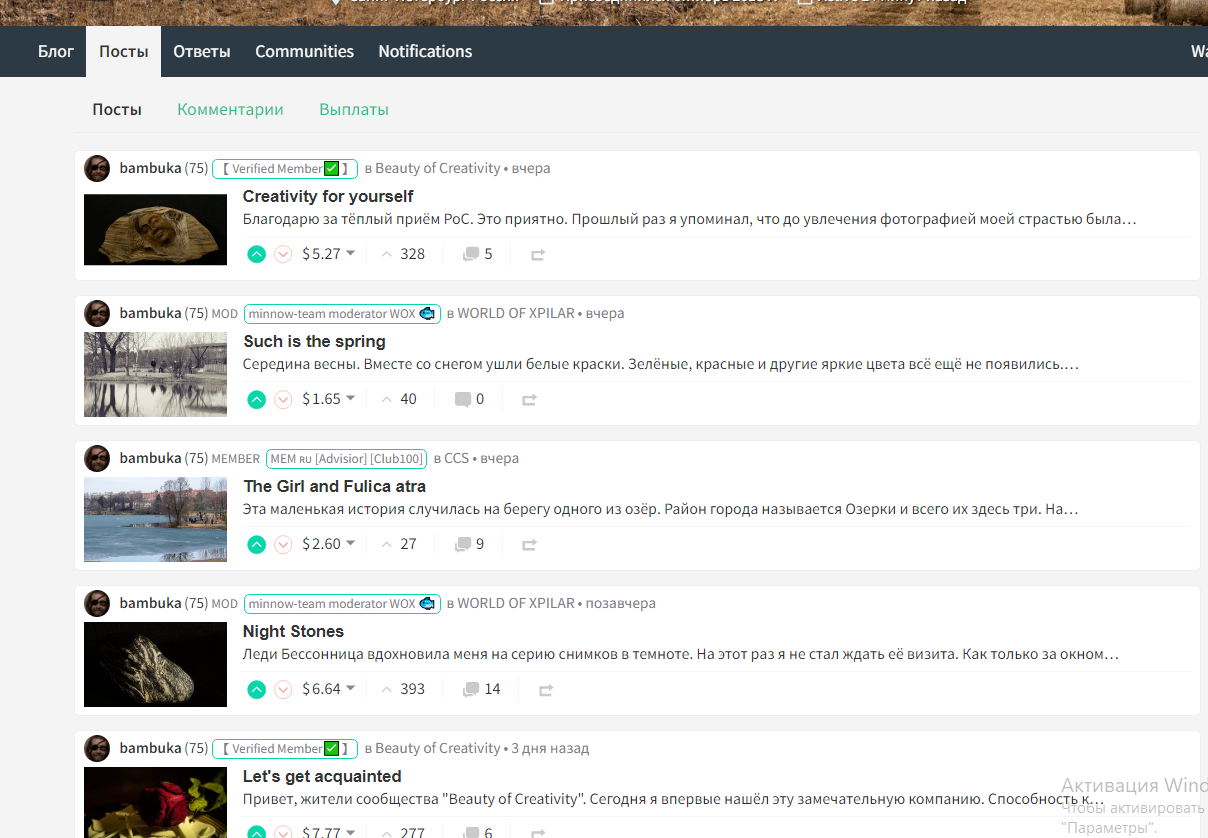Screen dimensions: 1208x838
Task: Resteem the "Such is the spring" post
Action: pyautogui.click(x=530, y=400)
